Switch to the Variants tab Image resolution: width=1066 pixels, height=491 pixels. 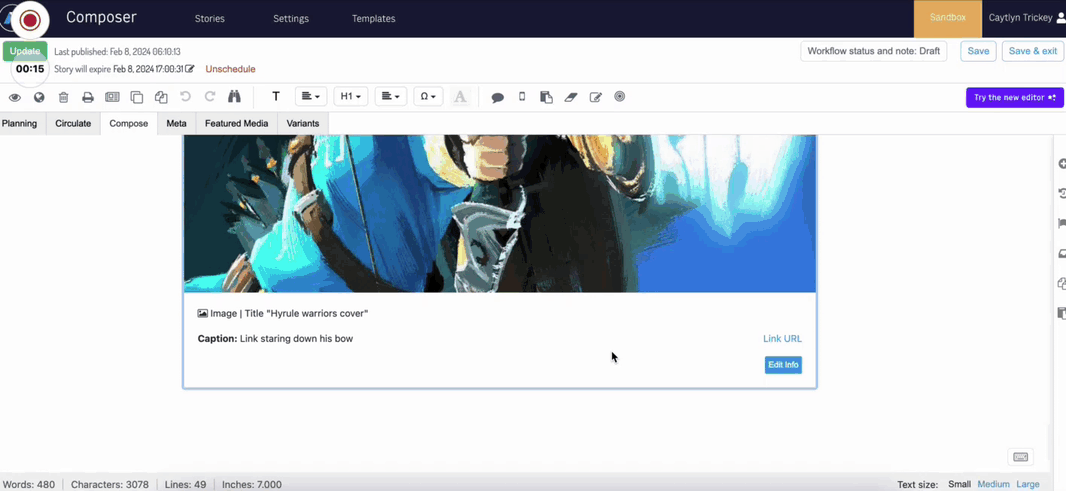click(303, 124)
